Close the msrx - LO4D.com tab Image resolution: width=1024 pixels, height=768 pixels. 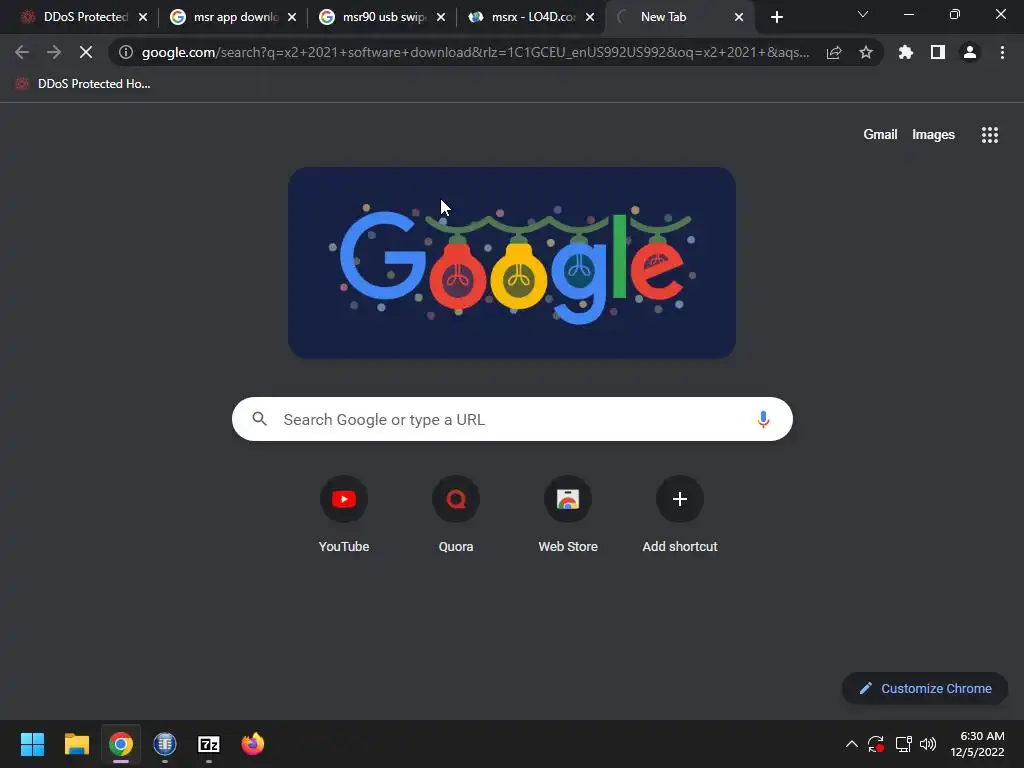click(x=590, y=18)
